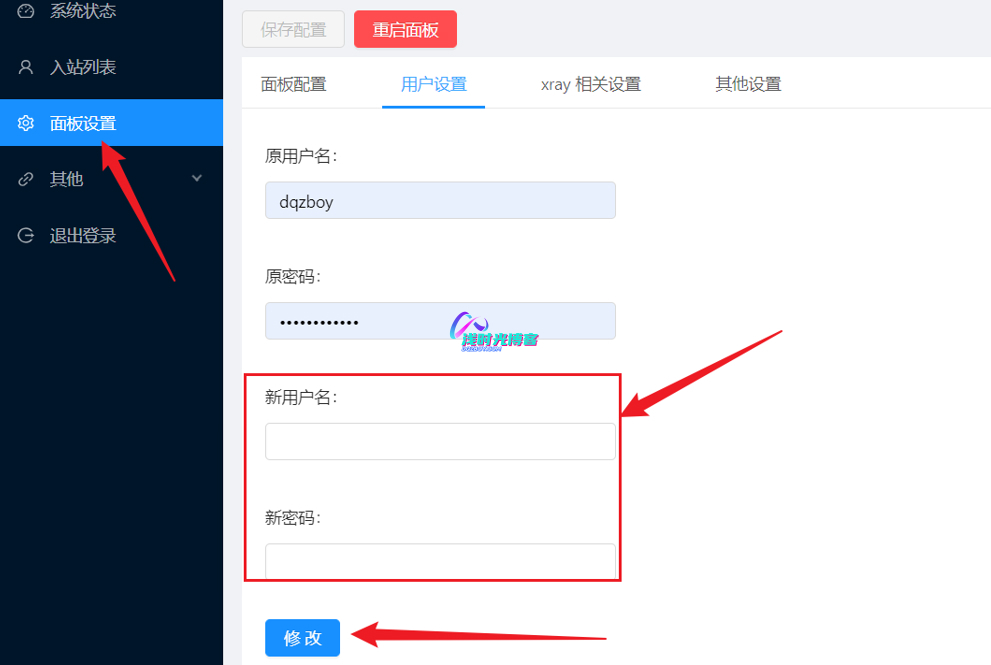Click the red 重启面板 button

(x=405, y=29)
